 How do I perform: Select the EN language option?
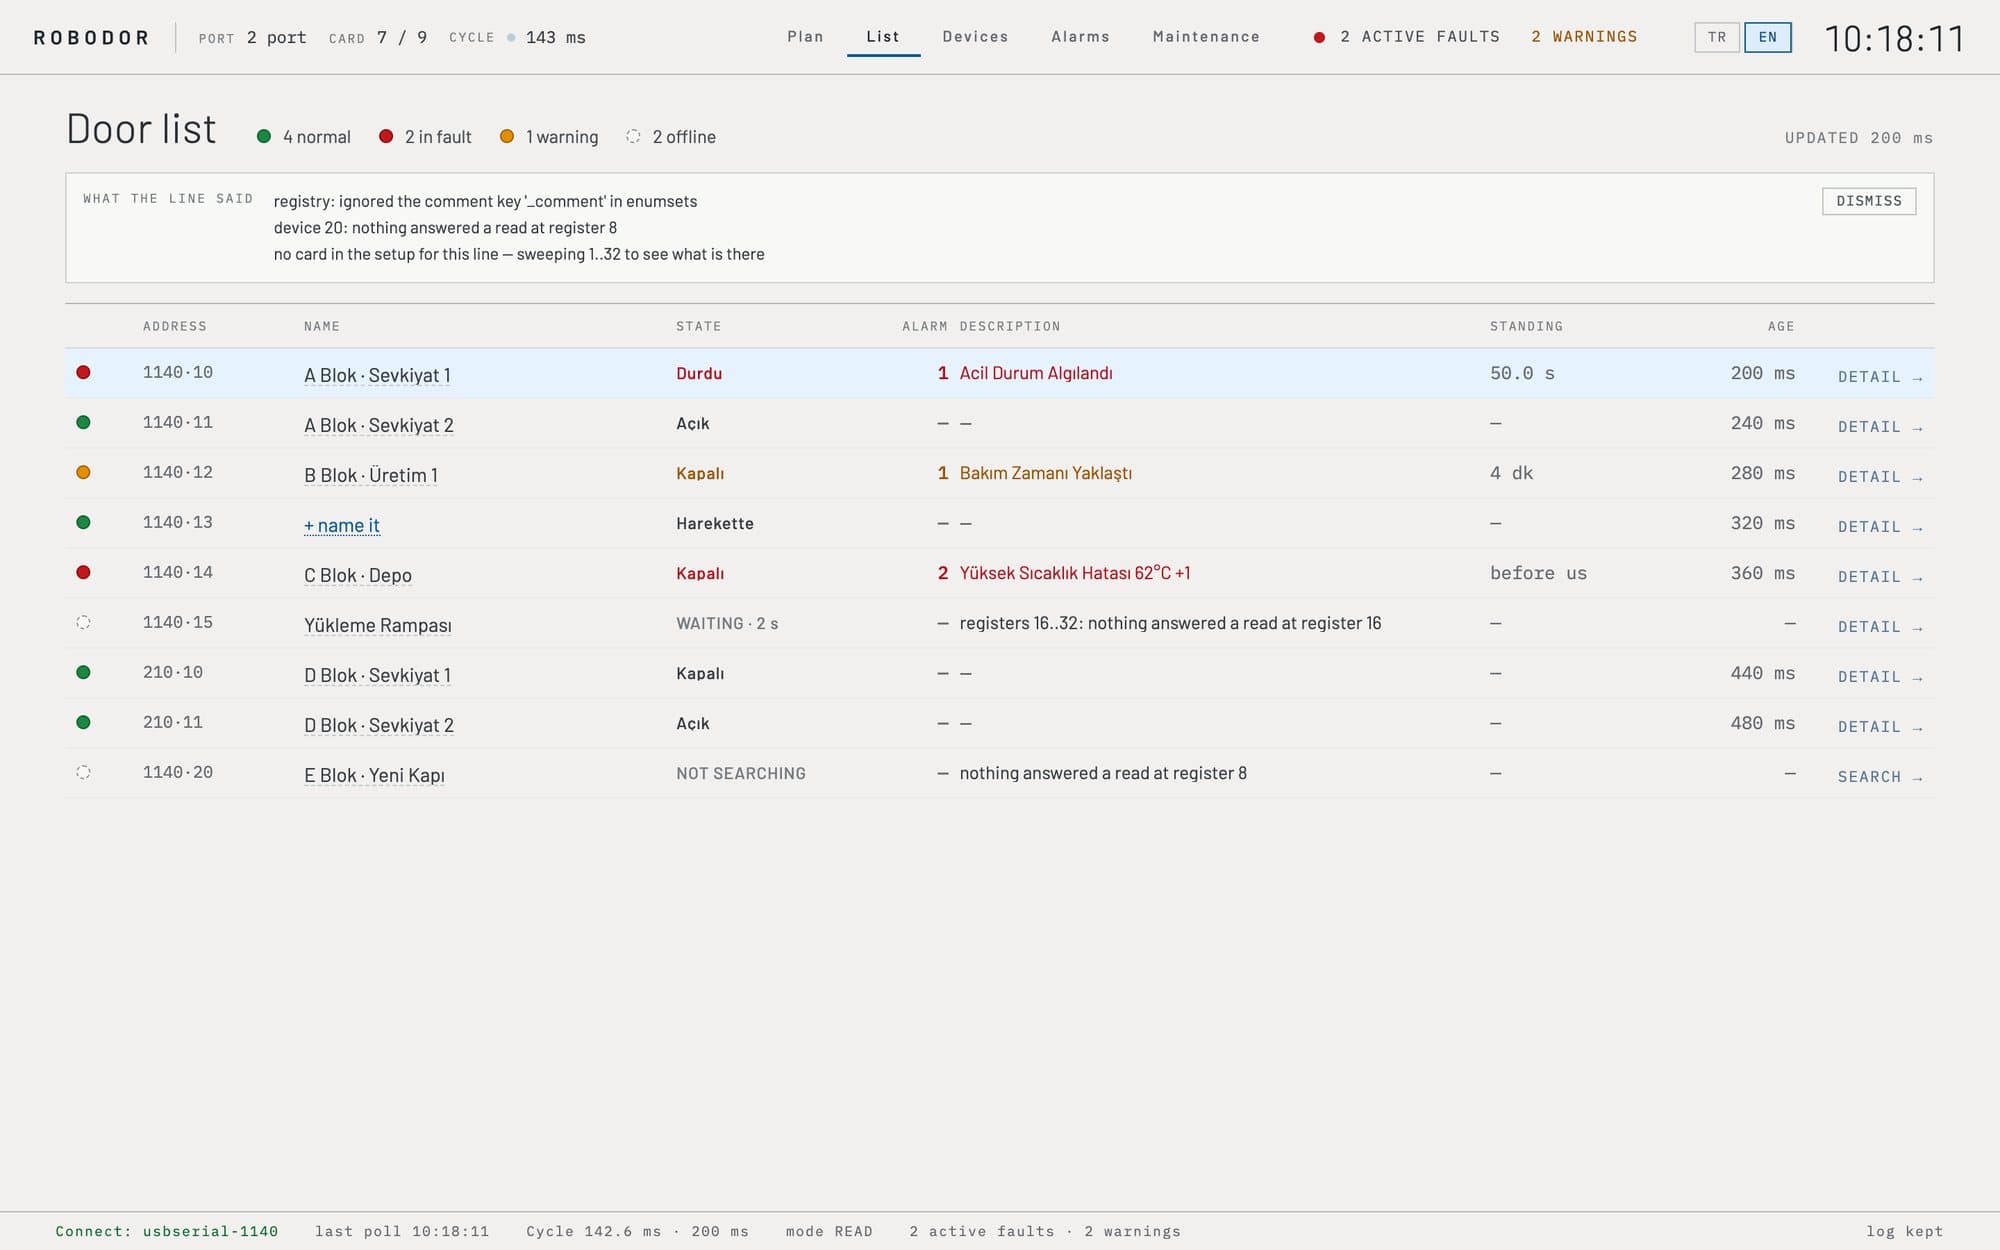(1768, 37)
